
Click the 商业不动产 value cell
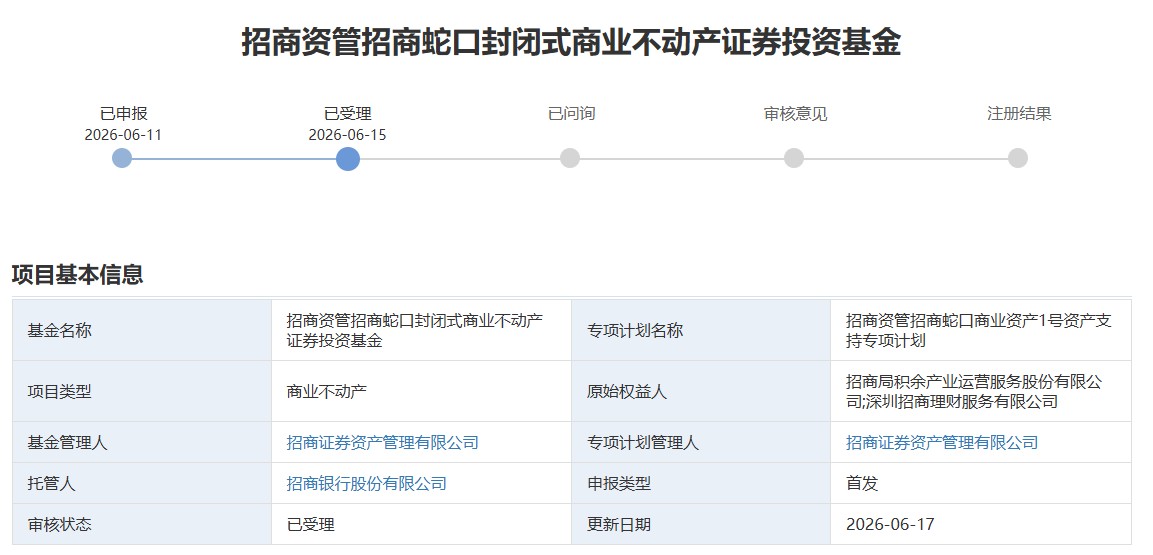421,391
